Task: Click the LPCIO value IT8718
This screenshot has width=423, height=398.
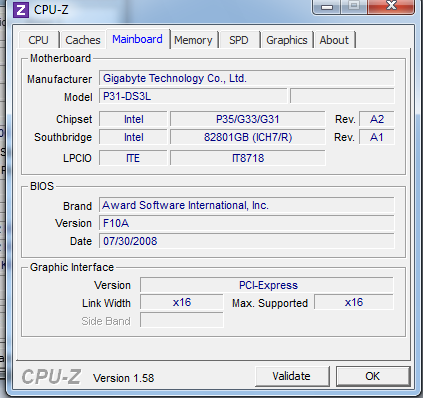Action: (248, 158)
